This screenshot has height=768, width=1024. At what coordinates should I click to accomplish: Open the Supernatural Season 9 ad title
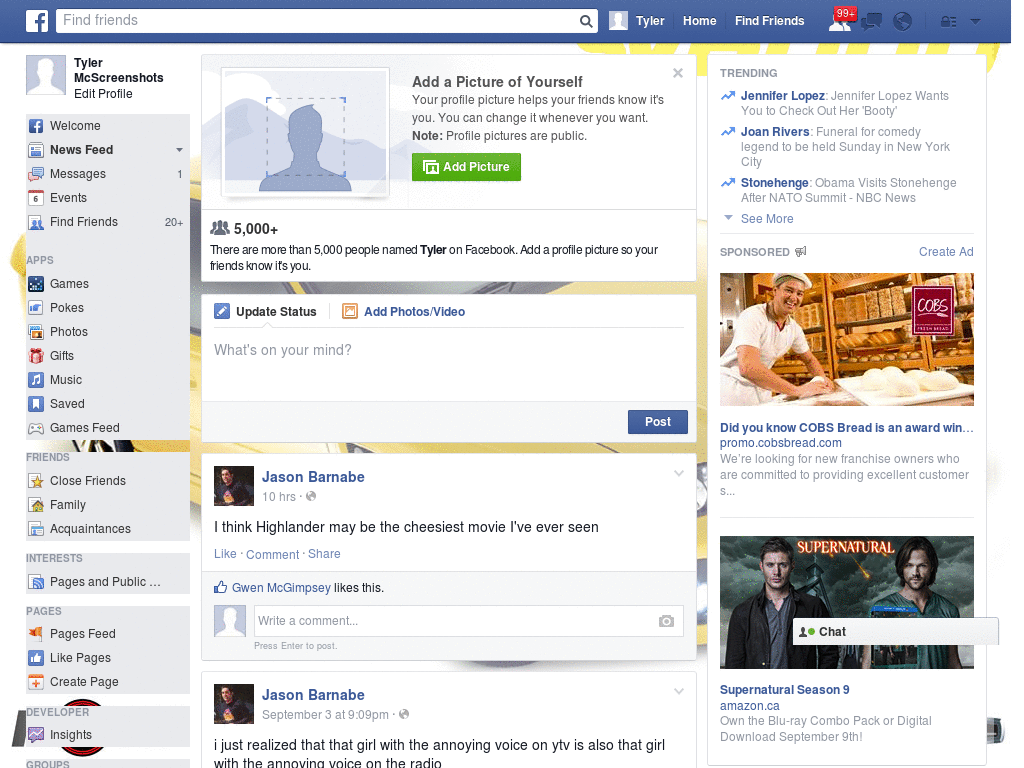coord(784,690)
